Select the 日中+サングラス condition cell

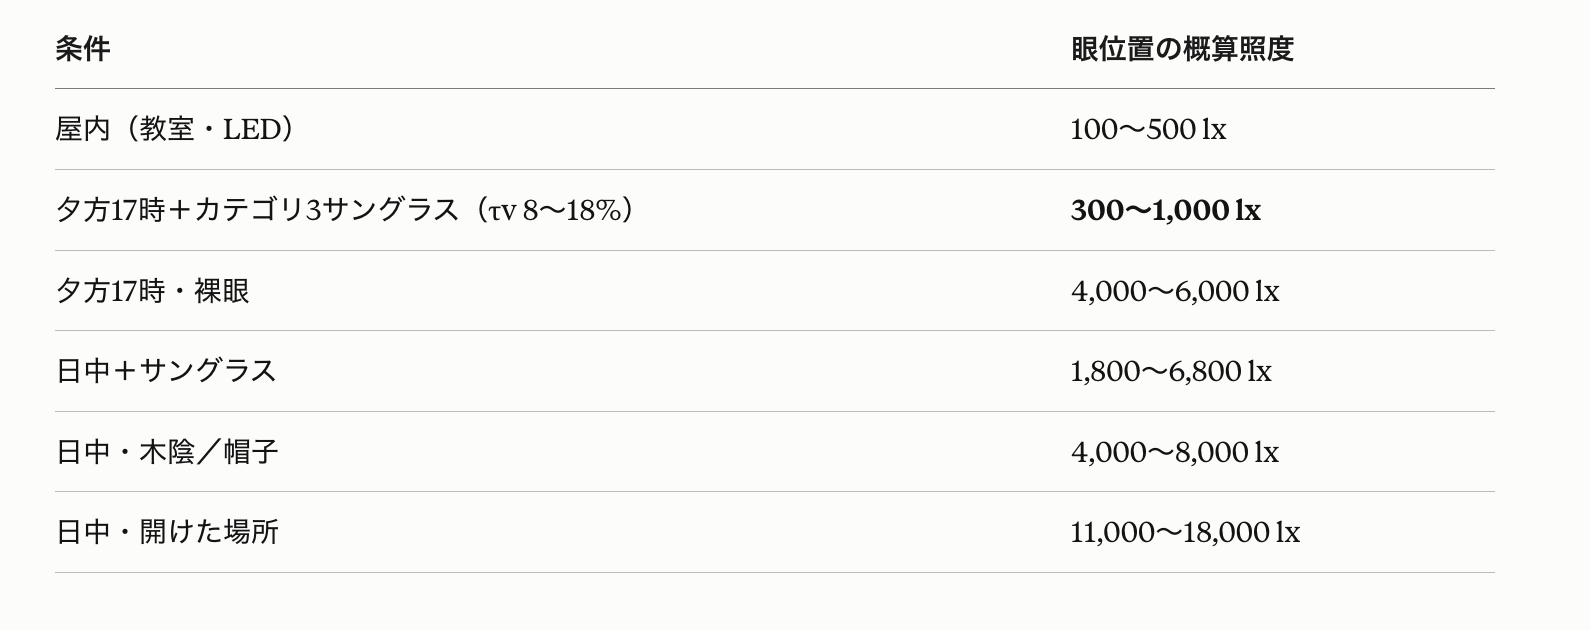166,371
